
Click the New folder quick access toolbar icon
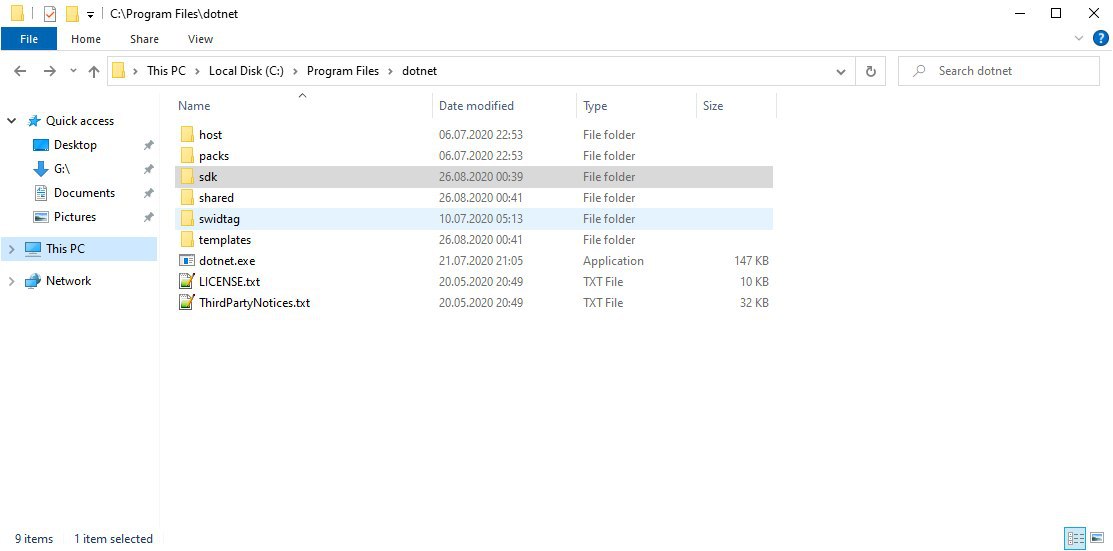point(72,13)
